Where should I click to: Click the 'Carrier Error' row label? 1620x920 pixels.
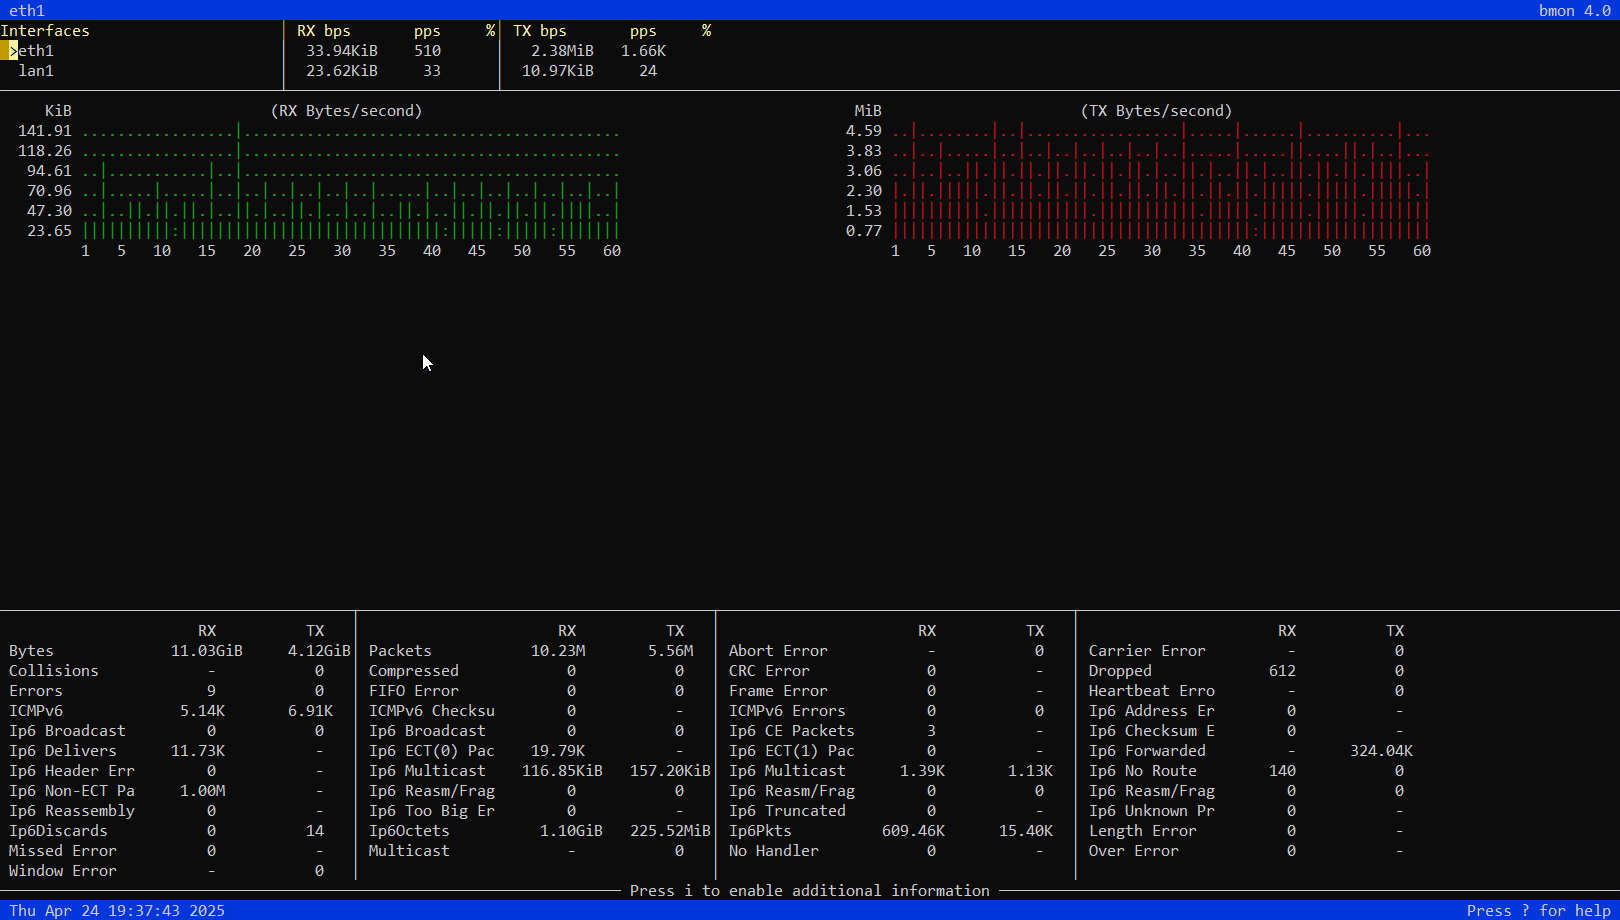1147,651
